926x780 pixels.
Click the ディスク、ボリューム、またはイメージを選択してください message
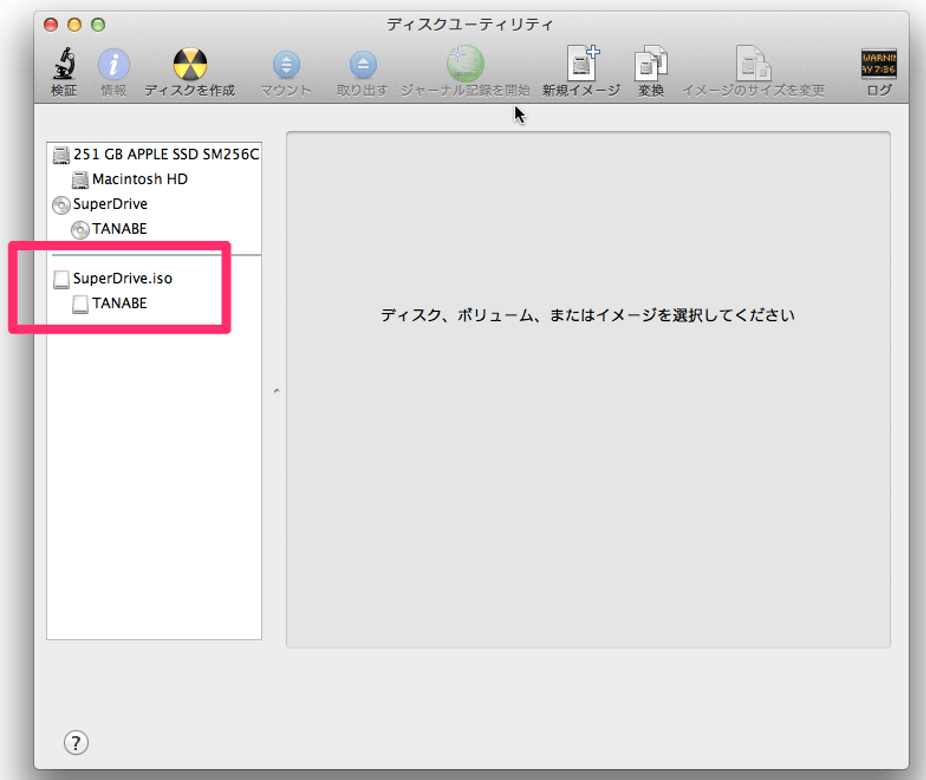pyautogui.click(x=588, y=315)
